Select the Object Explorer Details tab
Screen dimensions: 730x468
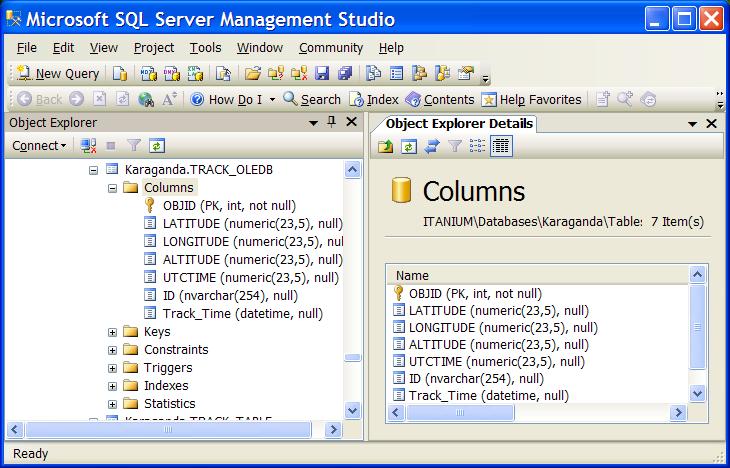click(459, 123)
